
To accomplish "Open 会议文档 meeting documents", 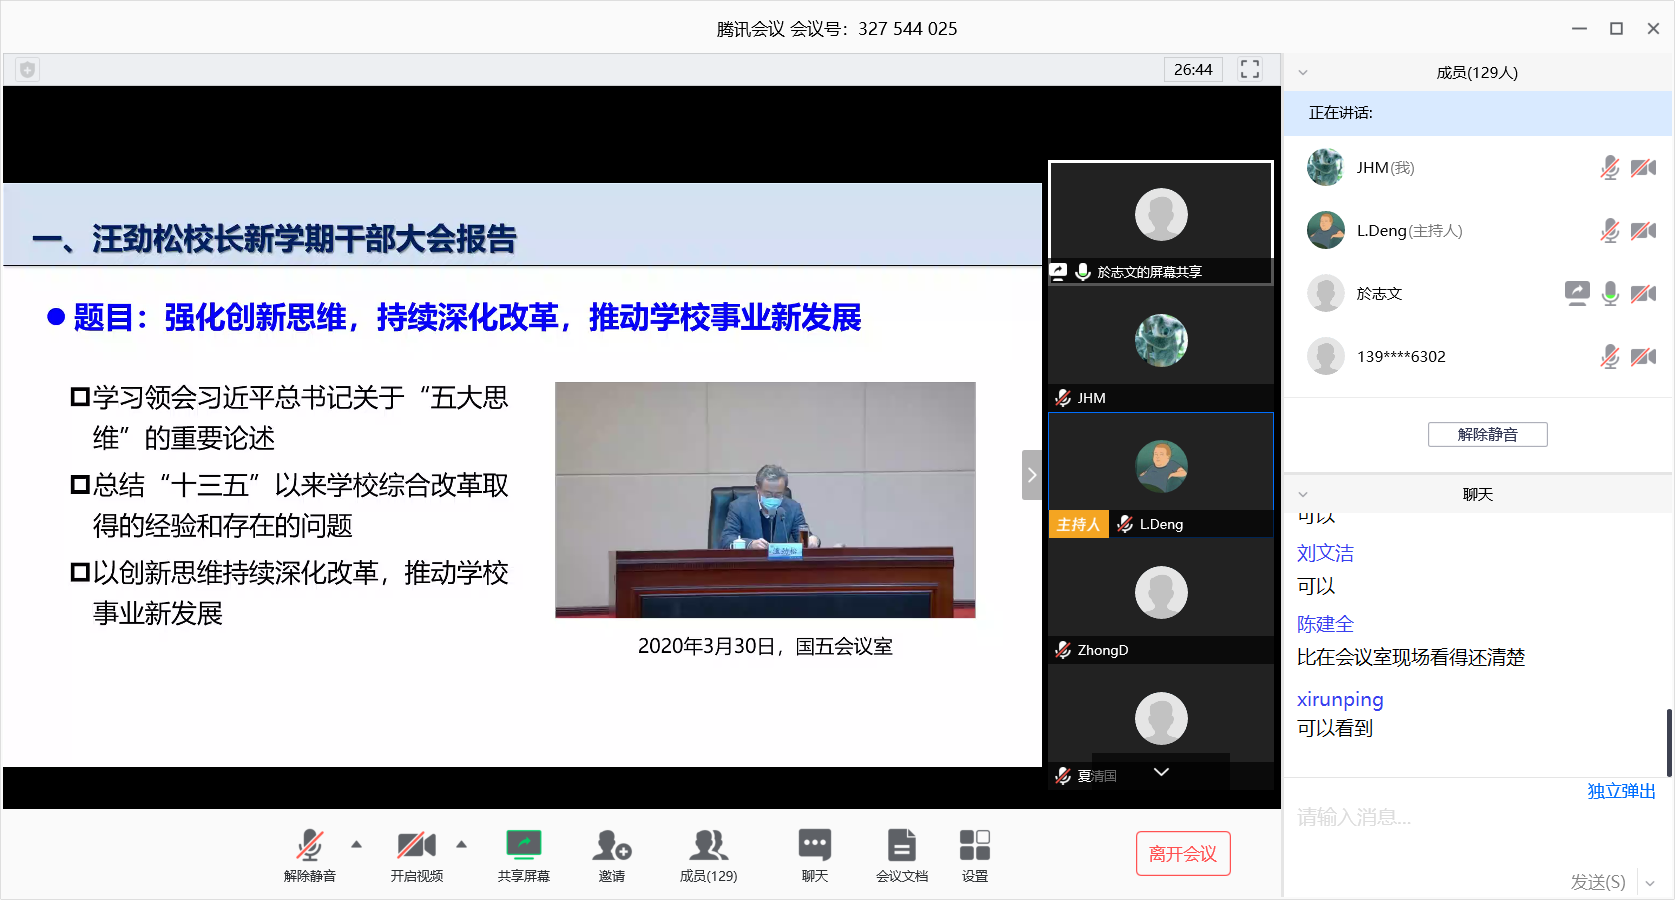I will 901,846.
